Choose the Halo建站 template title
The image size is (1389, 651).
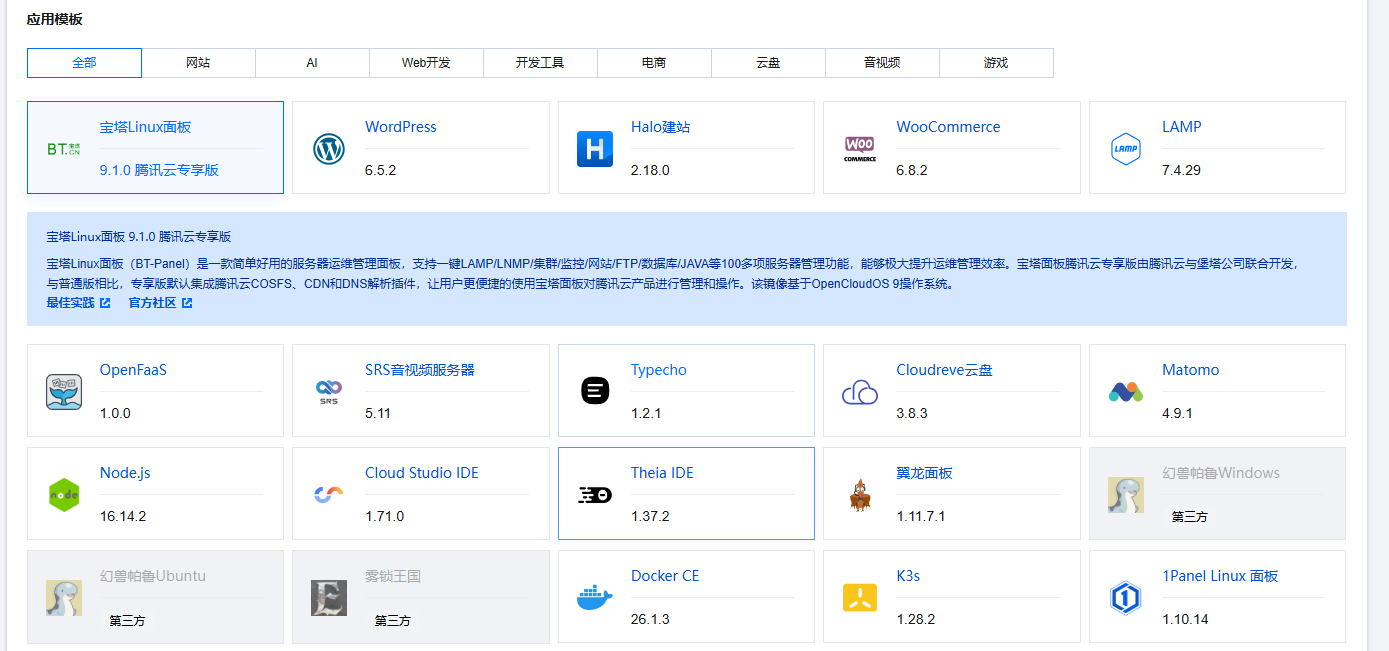661,127
